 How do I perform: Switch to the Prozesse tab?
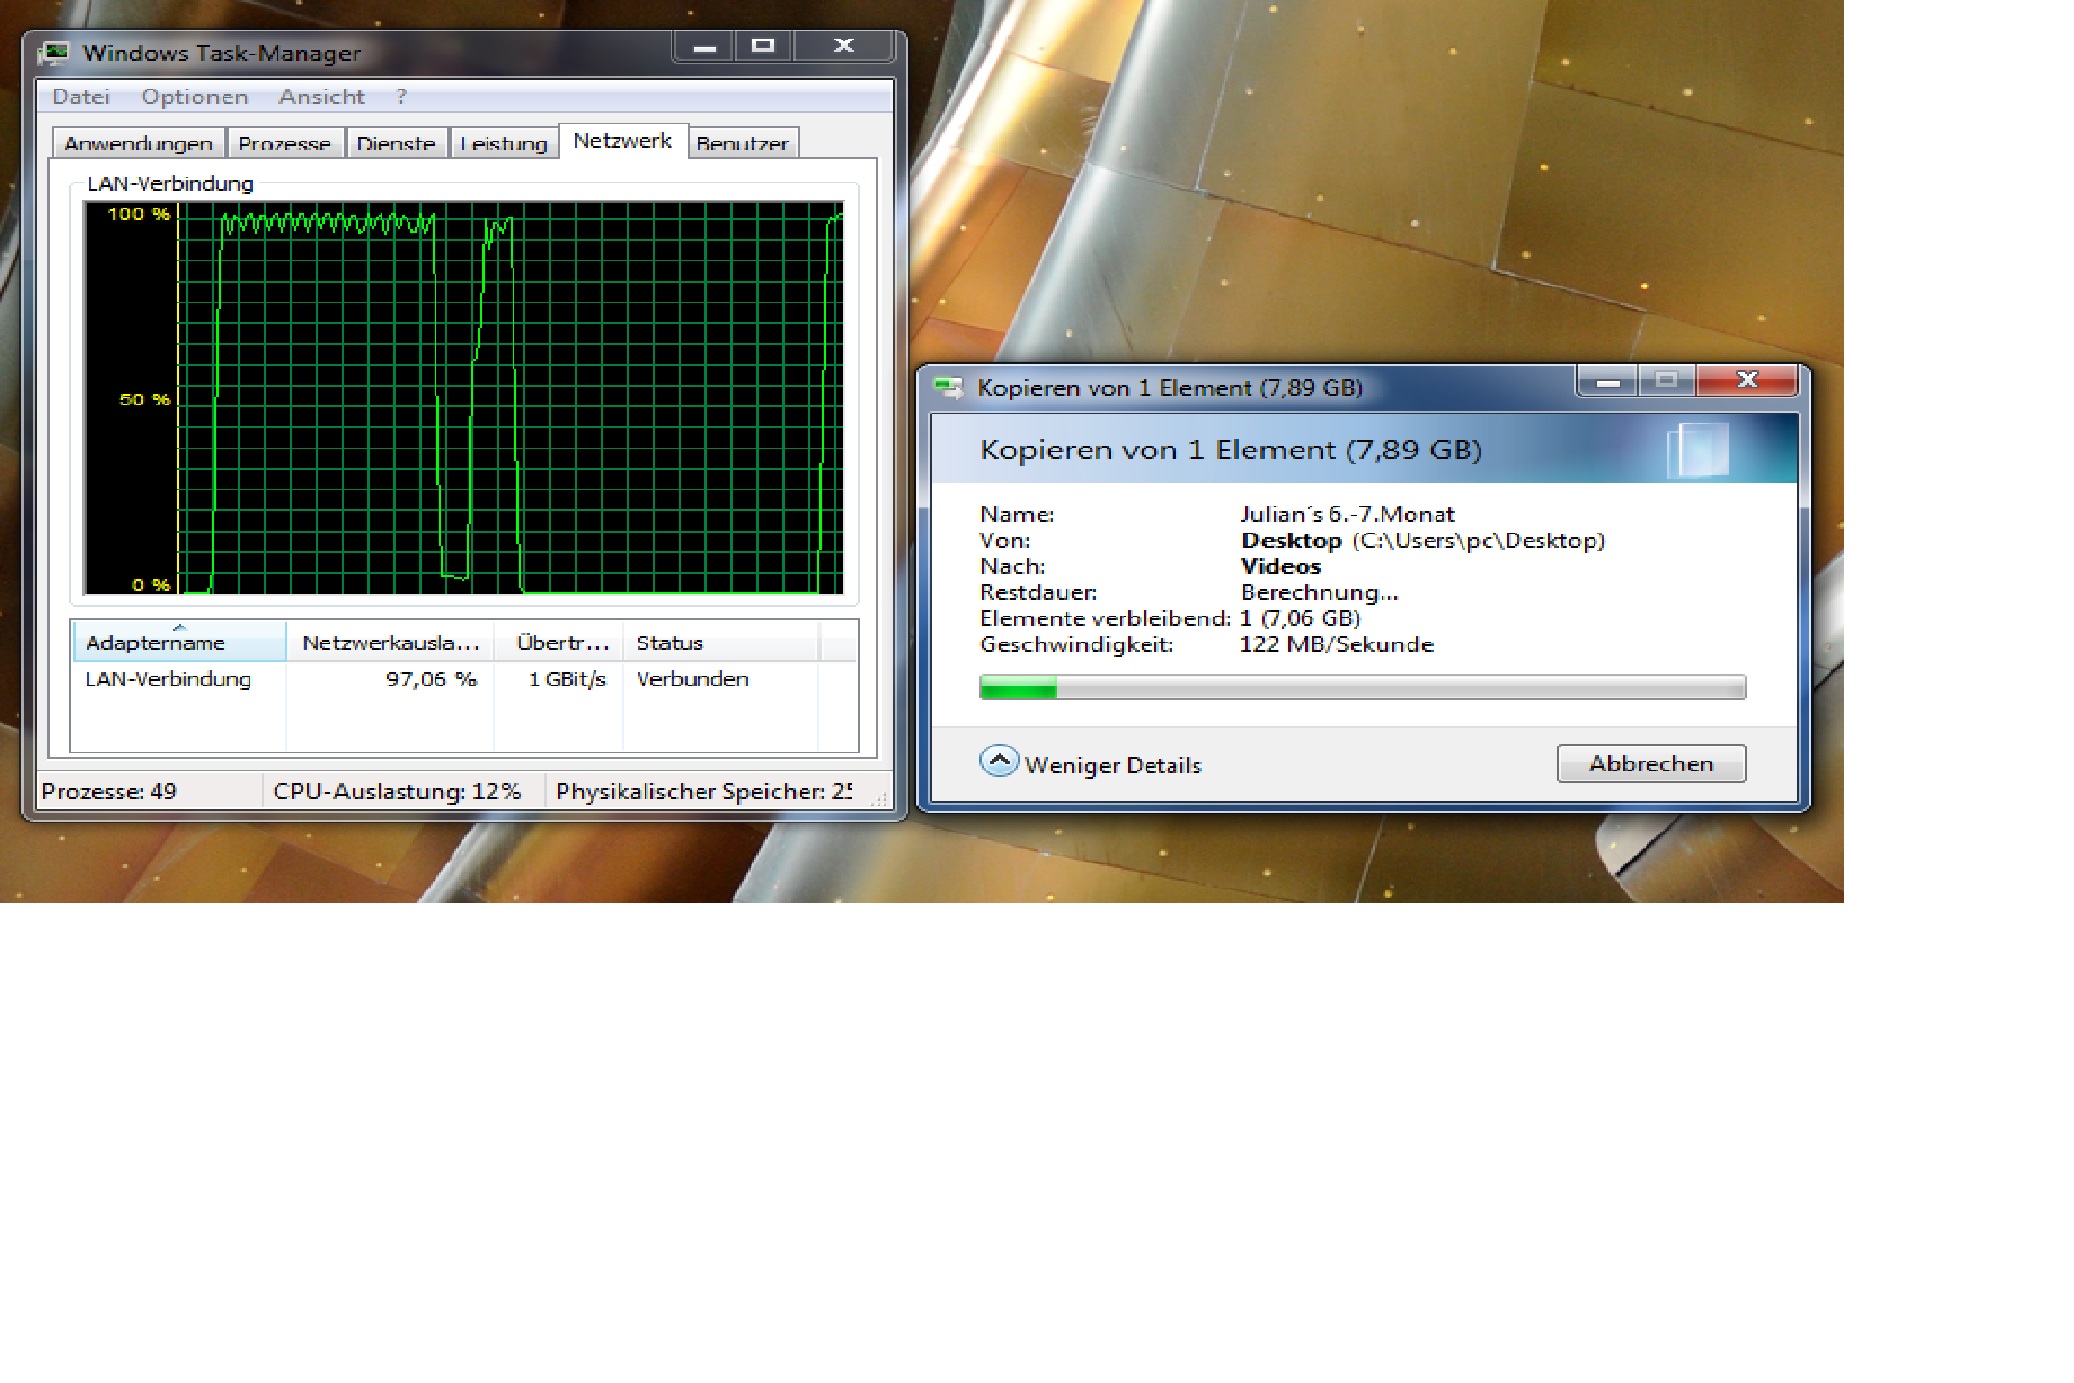point(285,143)
